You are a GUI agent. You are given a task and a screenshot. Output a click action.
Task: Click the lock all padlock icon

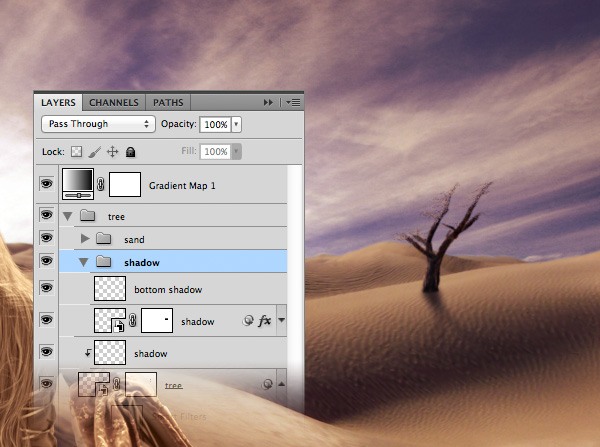point(130,152)
